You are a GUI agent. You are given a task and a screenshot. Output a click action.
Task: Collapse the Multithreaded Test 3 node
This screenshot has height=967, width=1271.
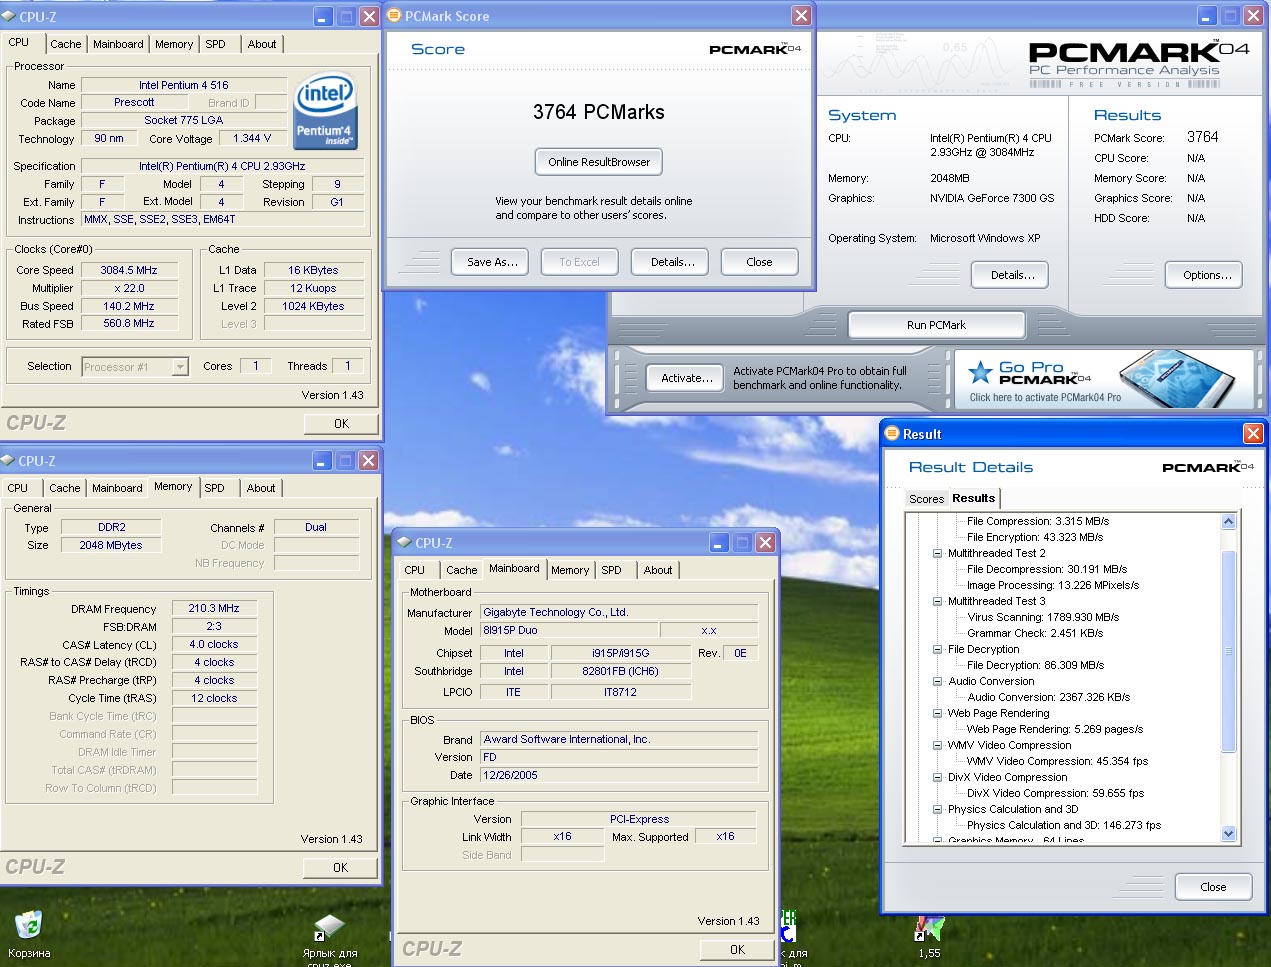[x=937, y=601]
